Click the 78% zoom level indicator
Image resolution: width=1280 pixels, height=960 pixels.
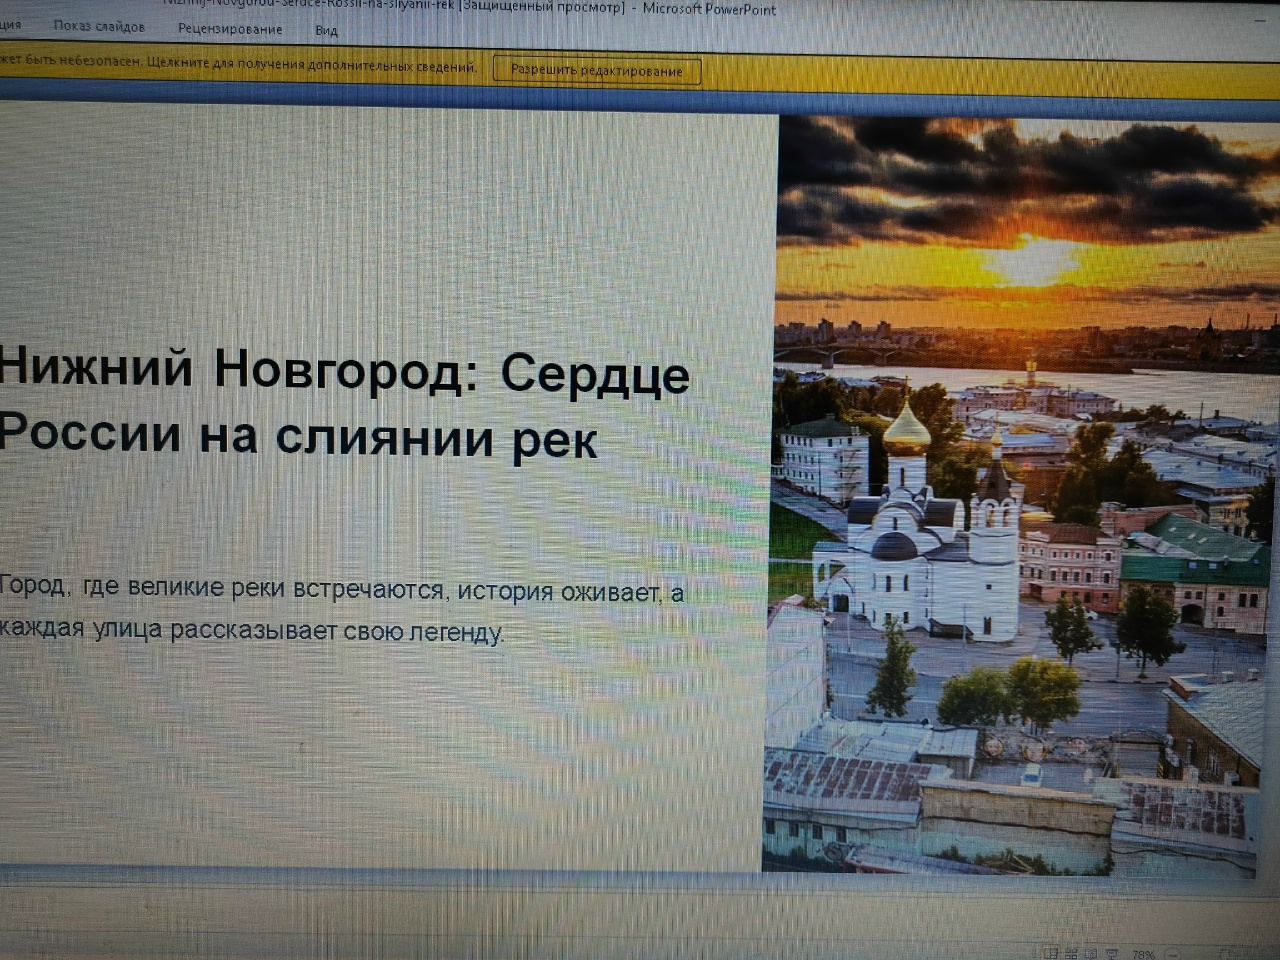pyautogui.click(x=1143, y=955)
